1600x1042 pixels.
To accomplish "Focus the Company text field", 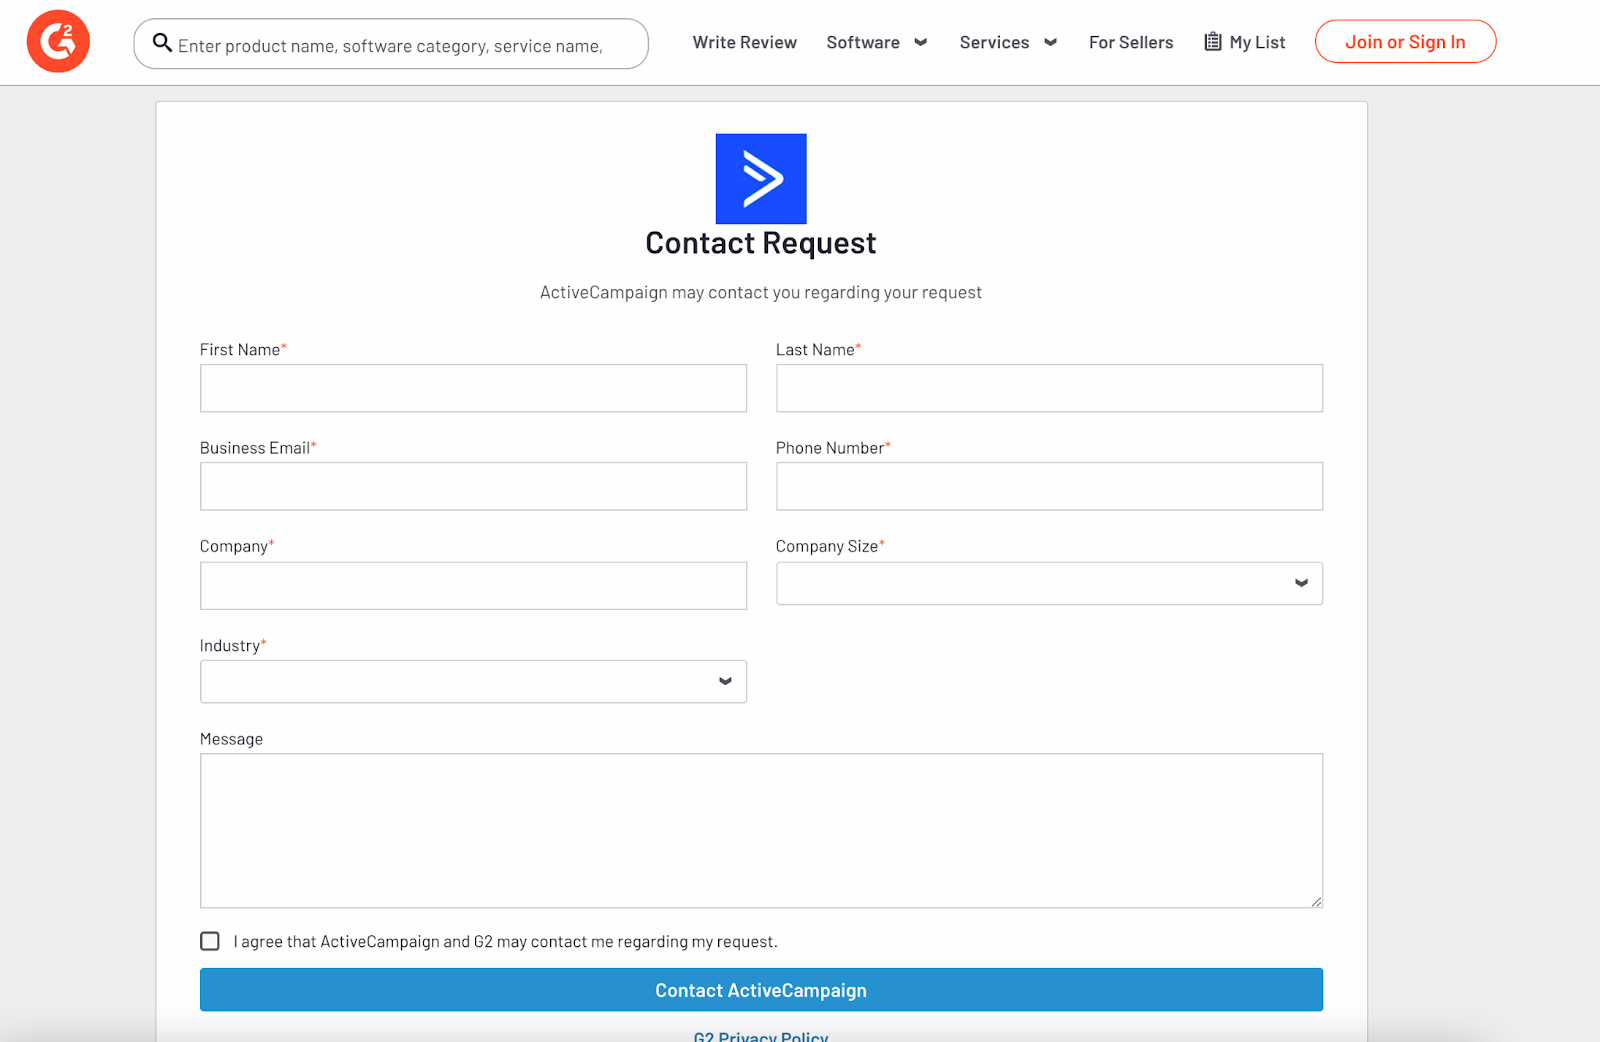I will pyautogui.click(x=473, y=585).
